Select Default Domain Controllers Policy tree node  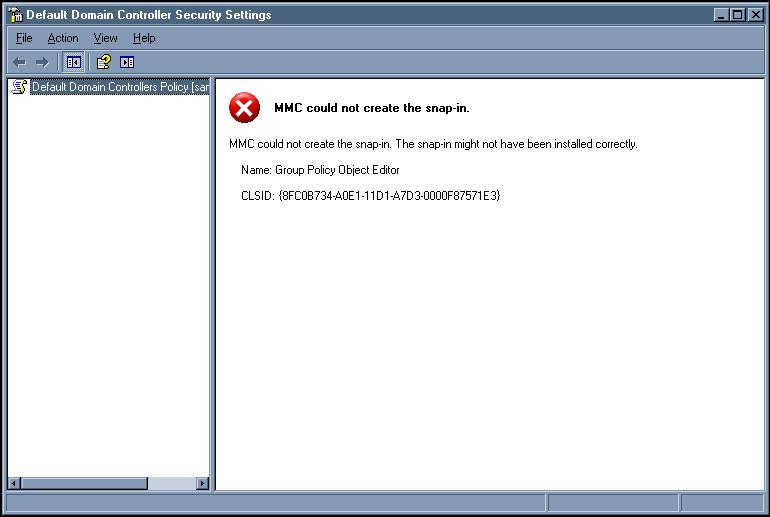click(120, 87)
